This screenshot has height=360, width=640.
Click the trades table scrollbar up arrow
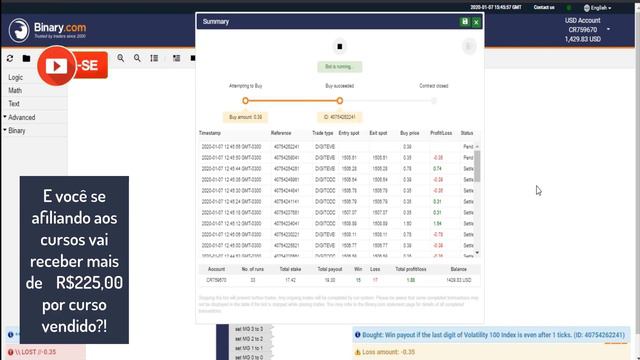coord(477,147)
